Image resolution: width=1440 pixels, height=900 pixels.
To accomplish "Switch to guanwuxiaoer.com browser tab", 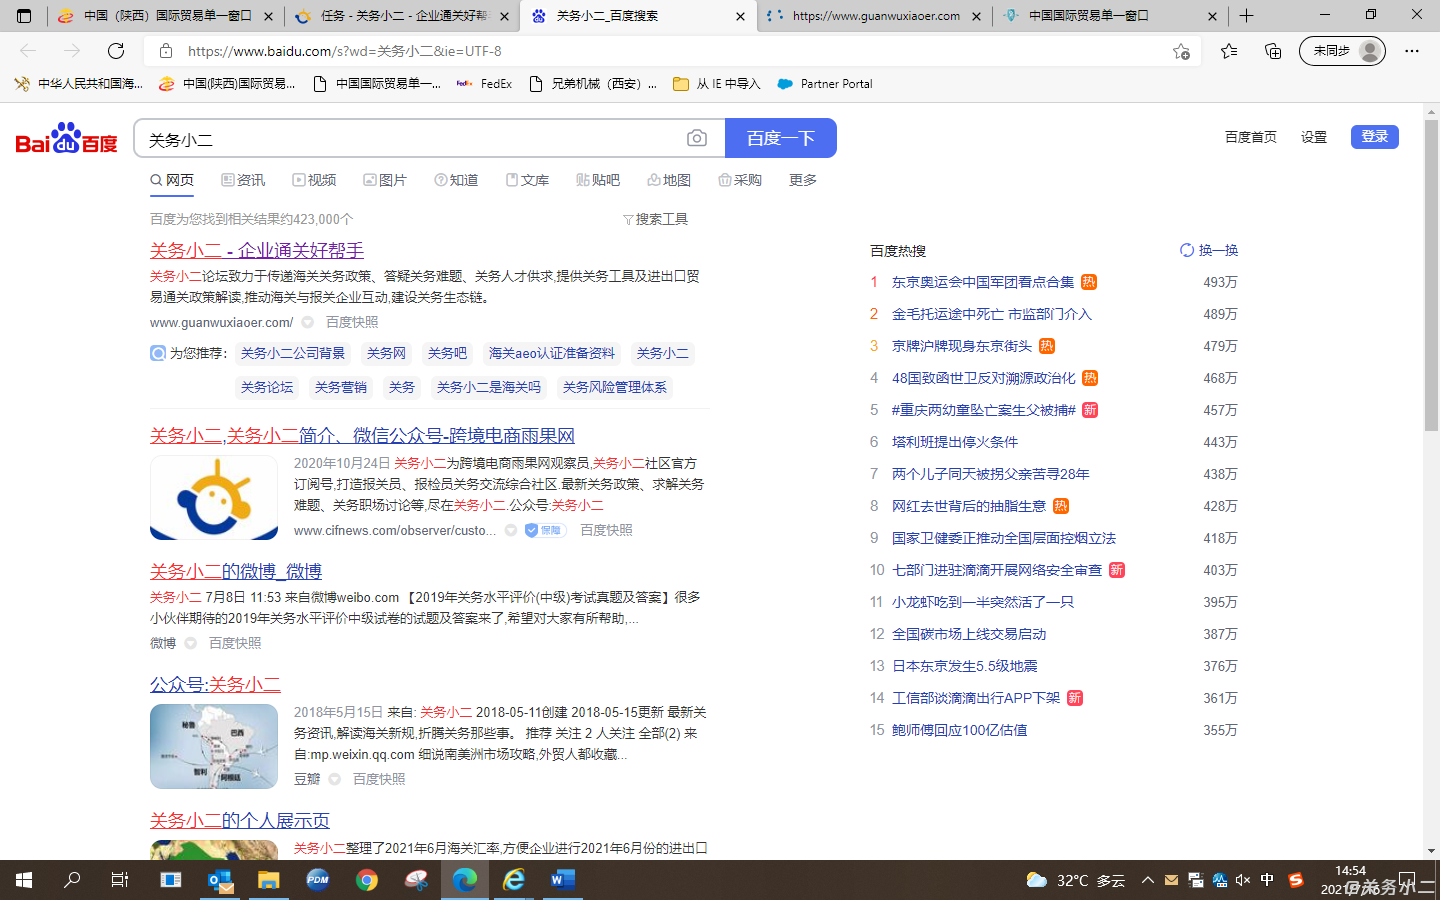I will pyautogui.click(x=875, y=16).
